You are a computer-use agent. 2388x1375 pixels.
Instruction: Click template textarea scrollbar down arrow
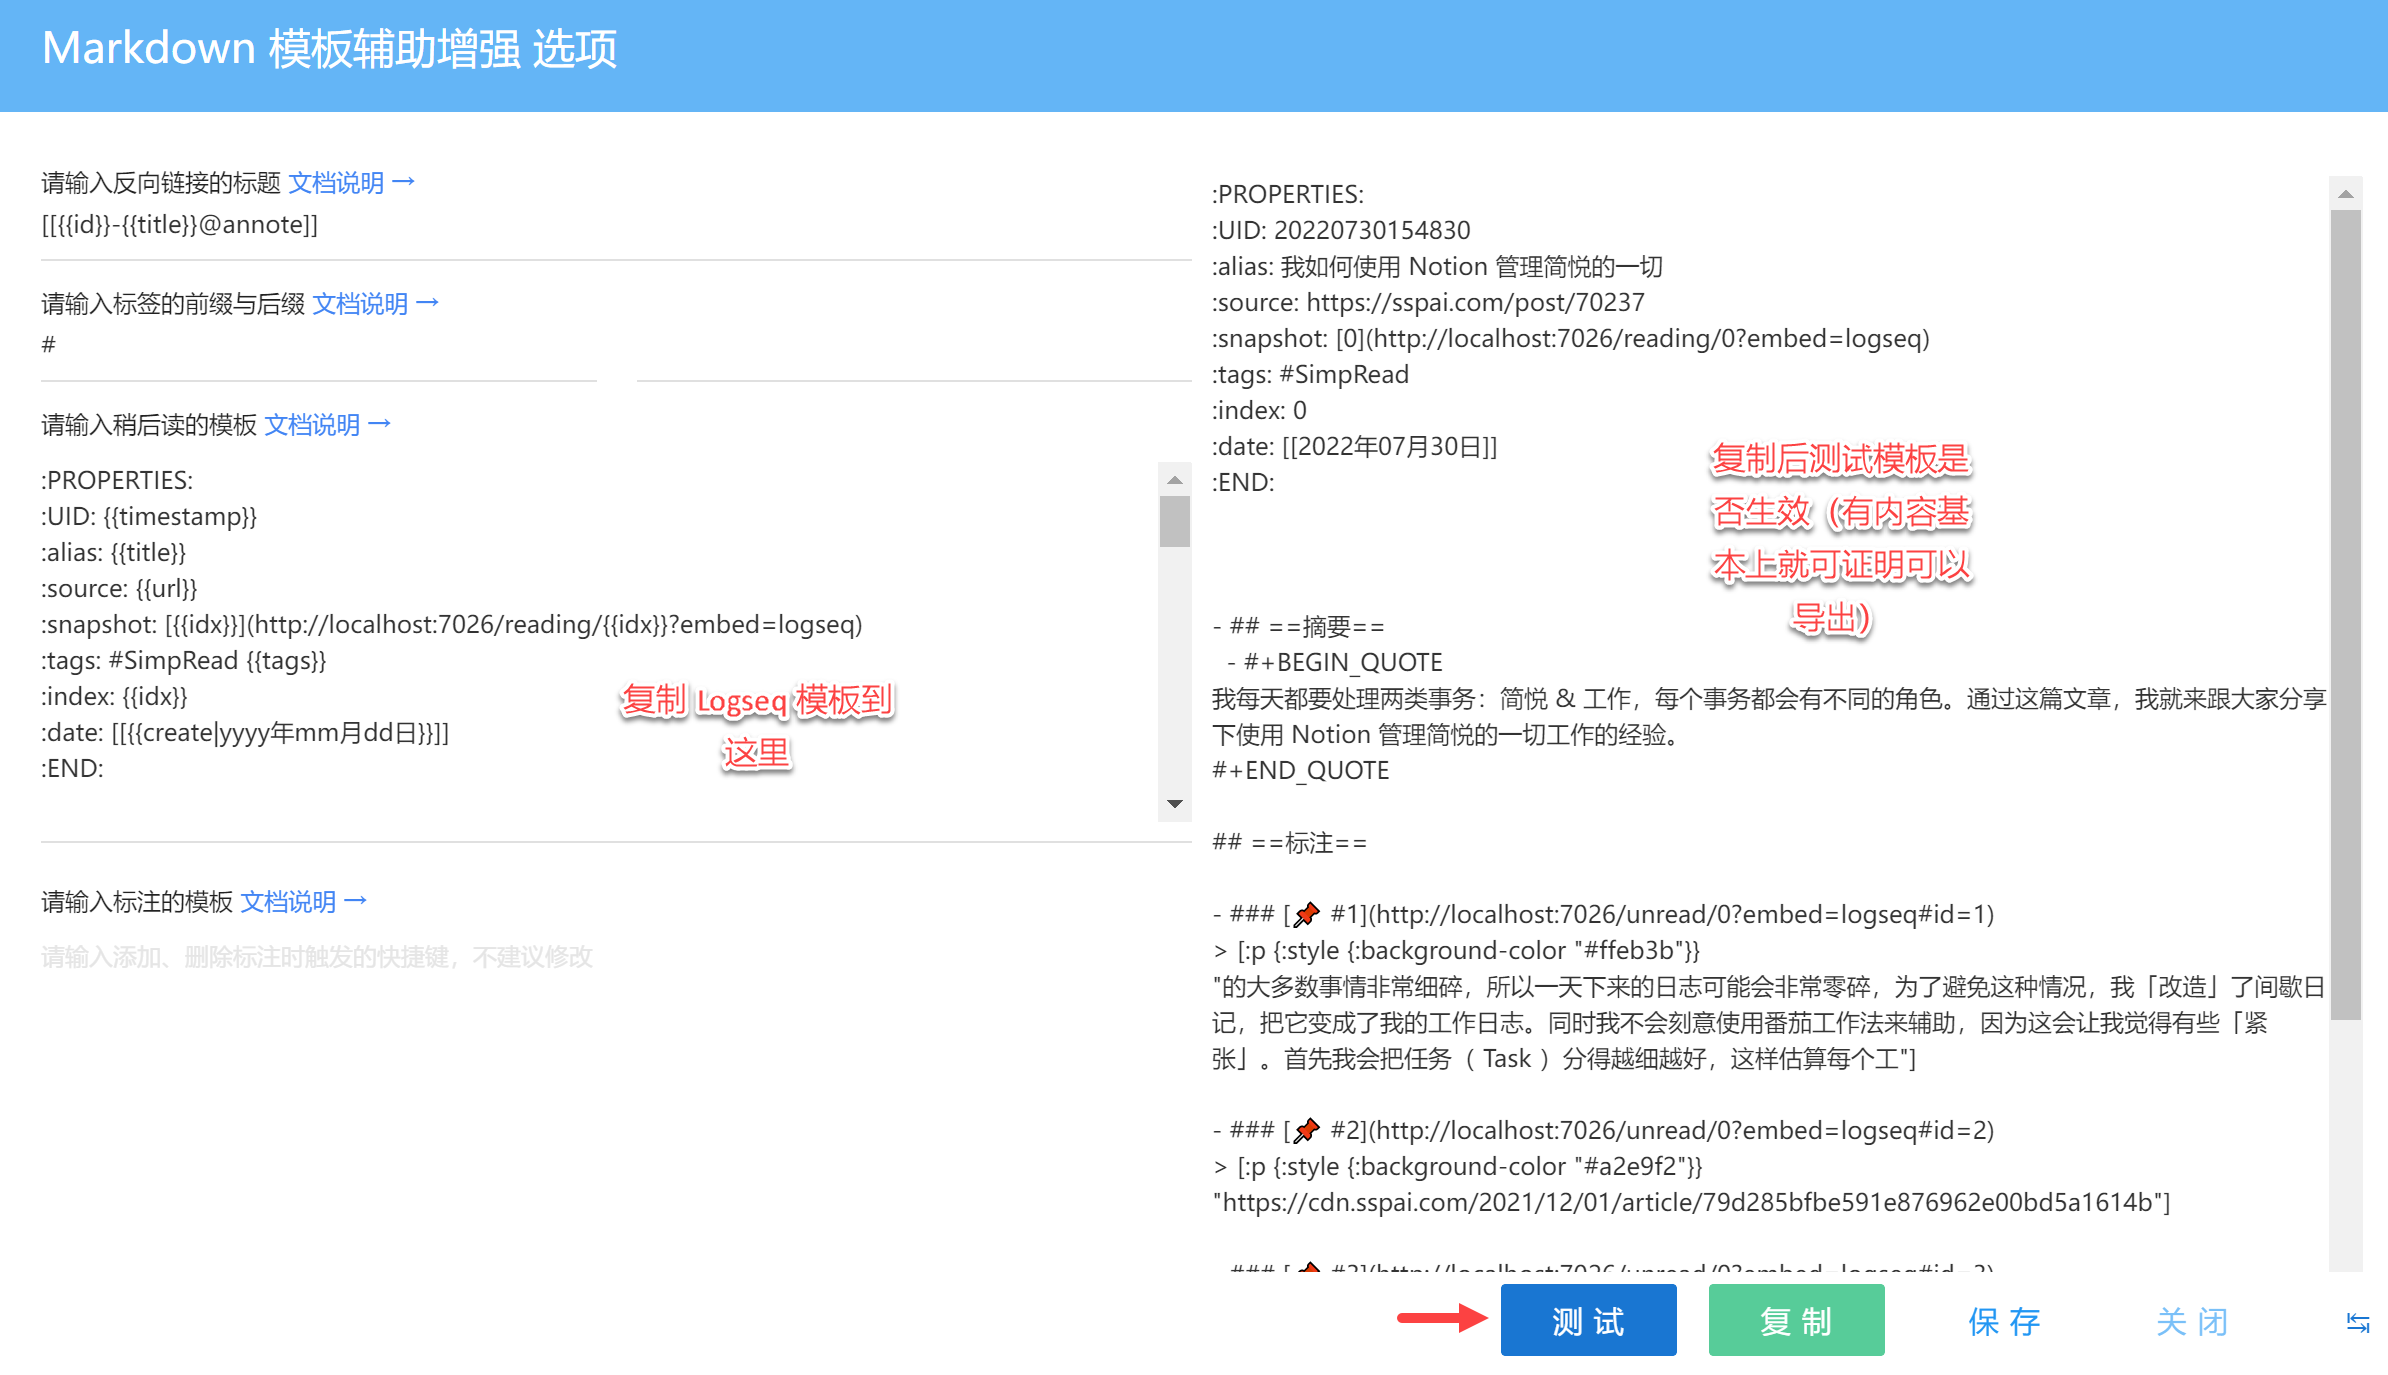point(1175,804)
